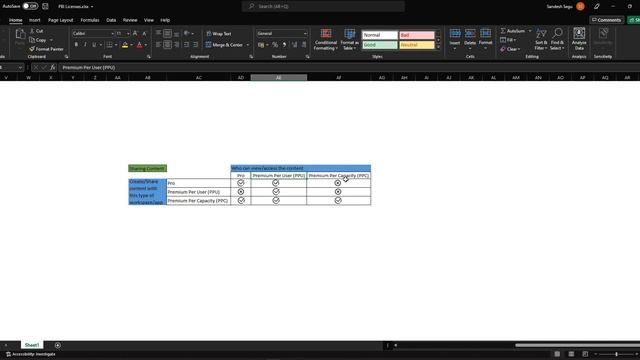
Task: Expand the Merge & Center dropdown arrow
Action: (x=247, y=45)
